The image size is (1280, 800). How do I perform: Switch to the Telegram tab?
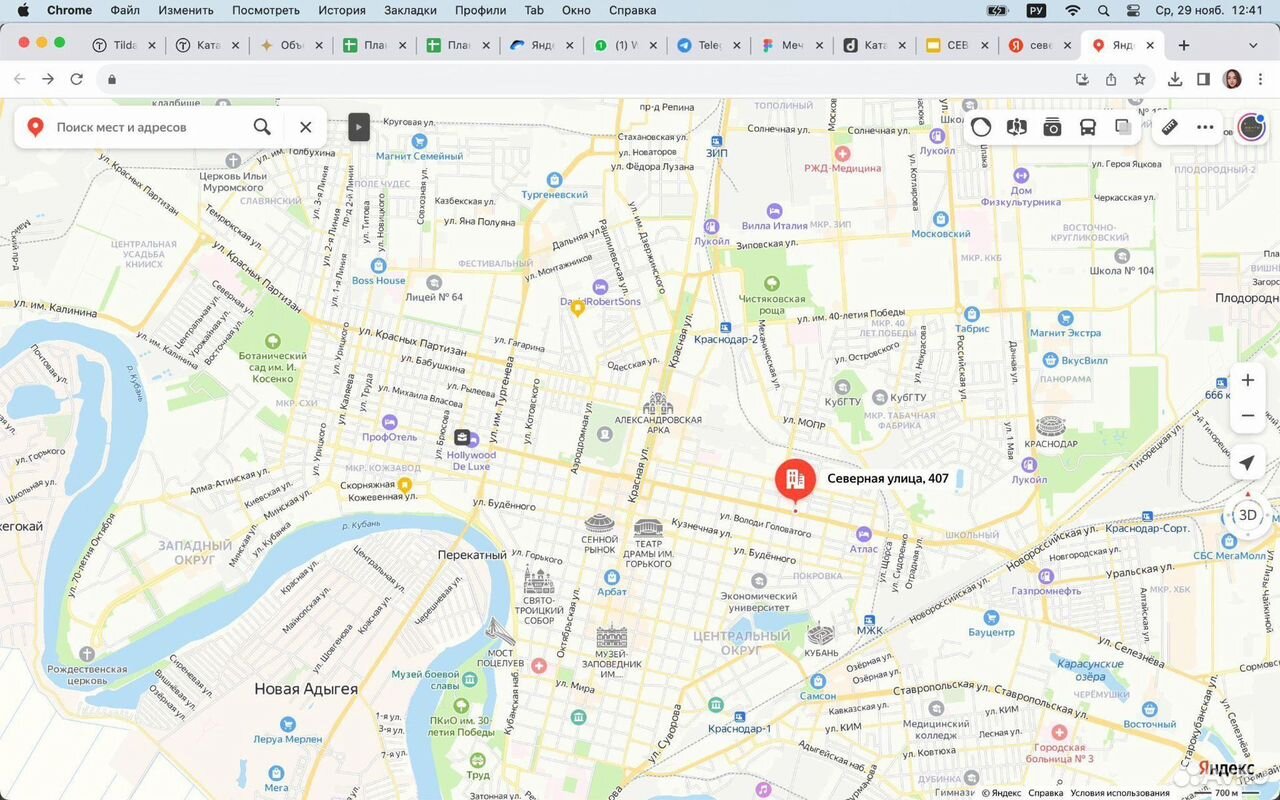709,45
